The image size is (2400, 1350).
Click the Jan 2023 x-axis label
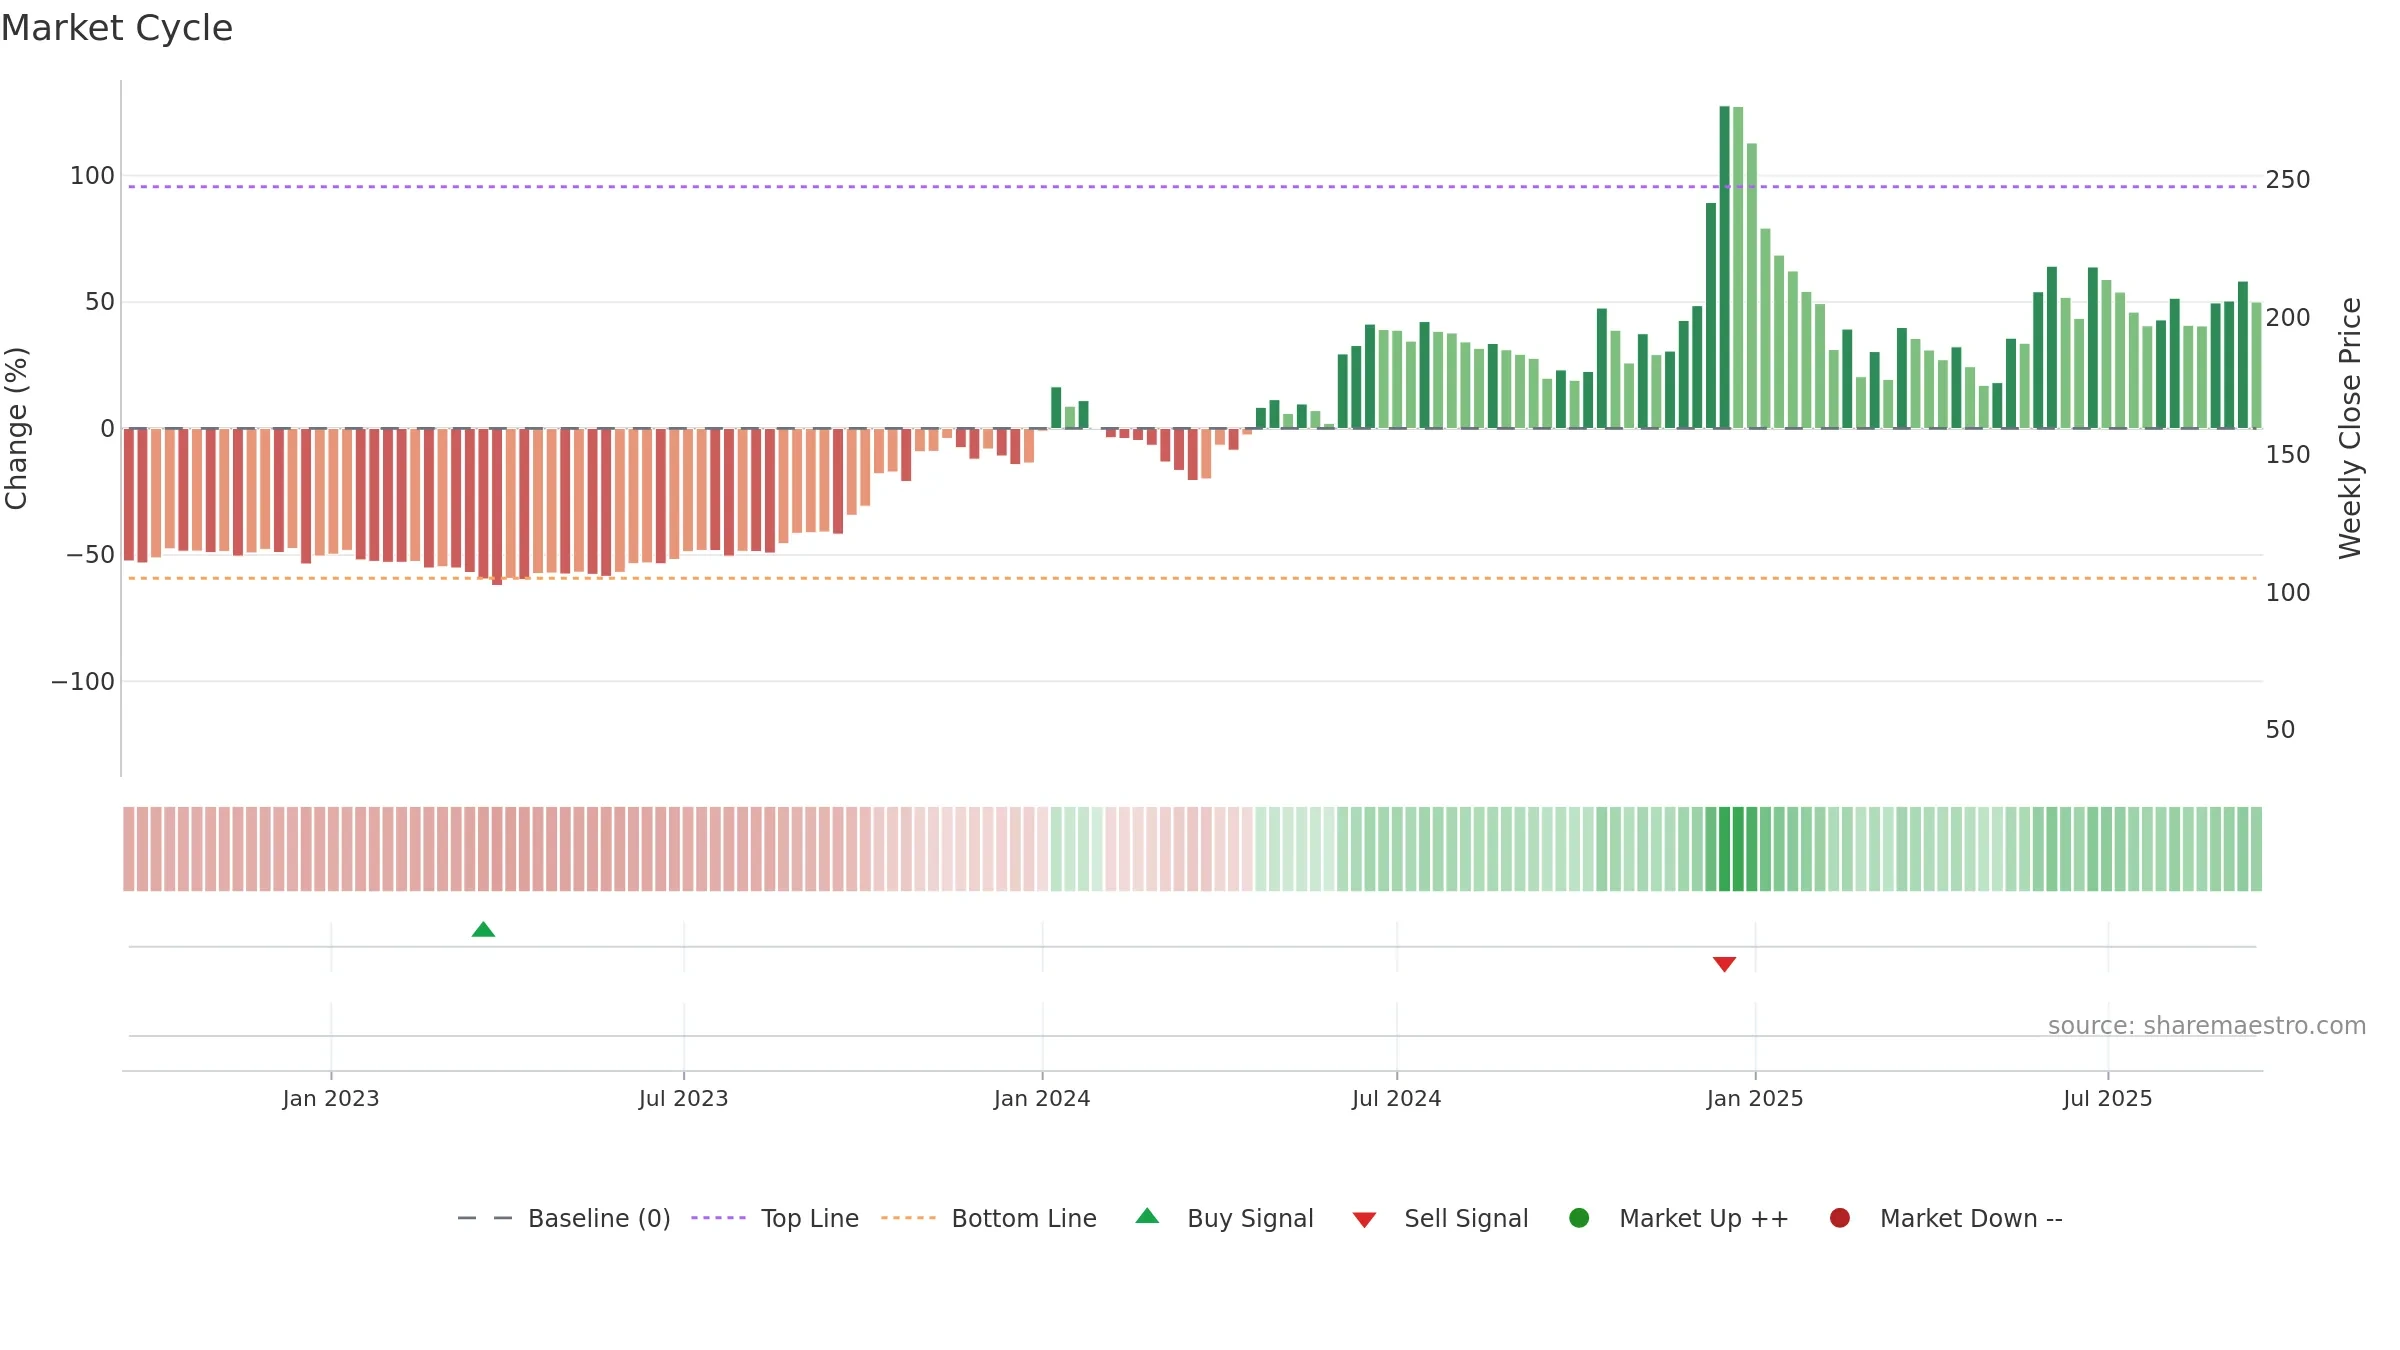click(331, 1099)
